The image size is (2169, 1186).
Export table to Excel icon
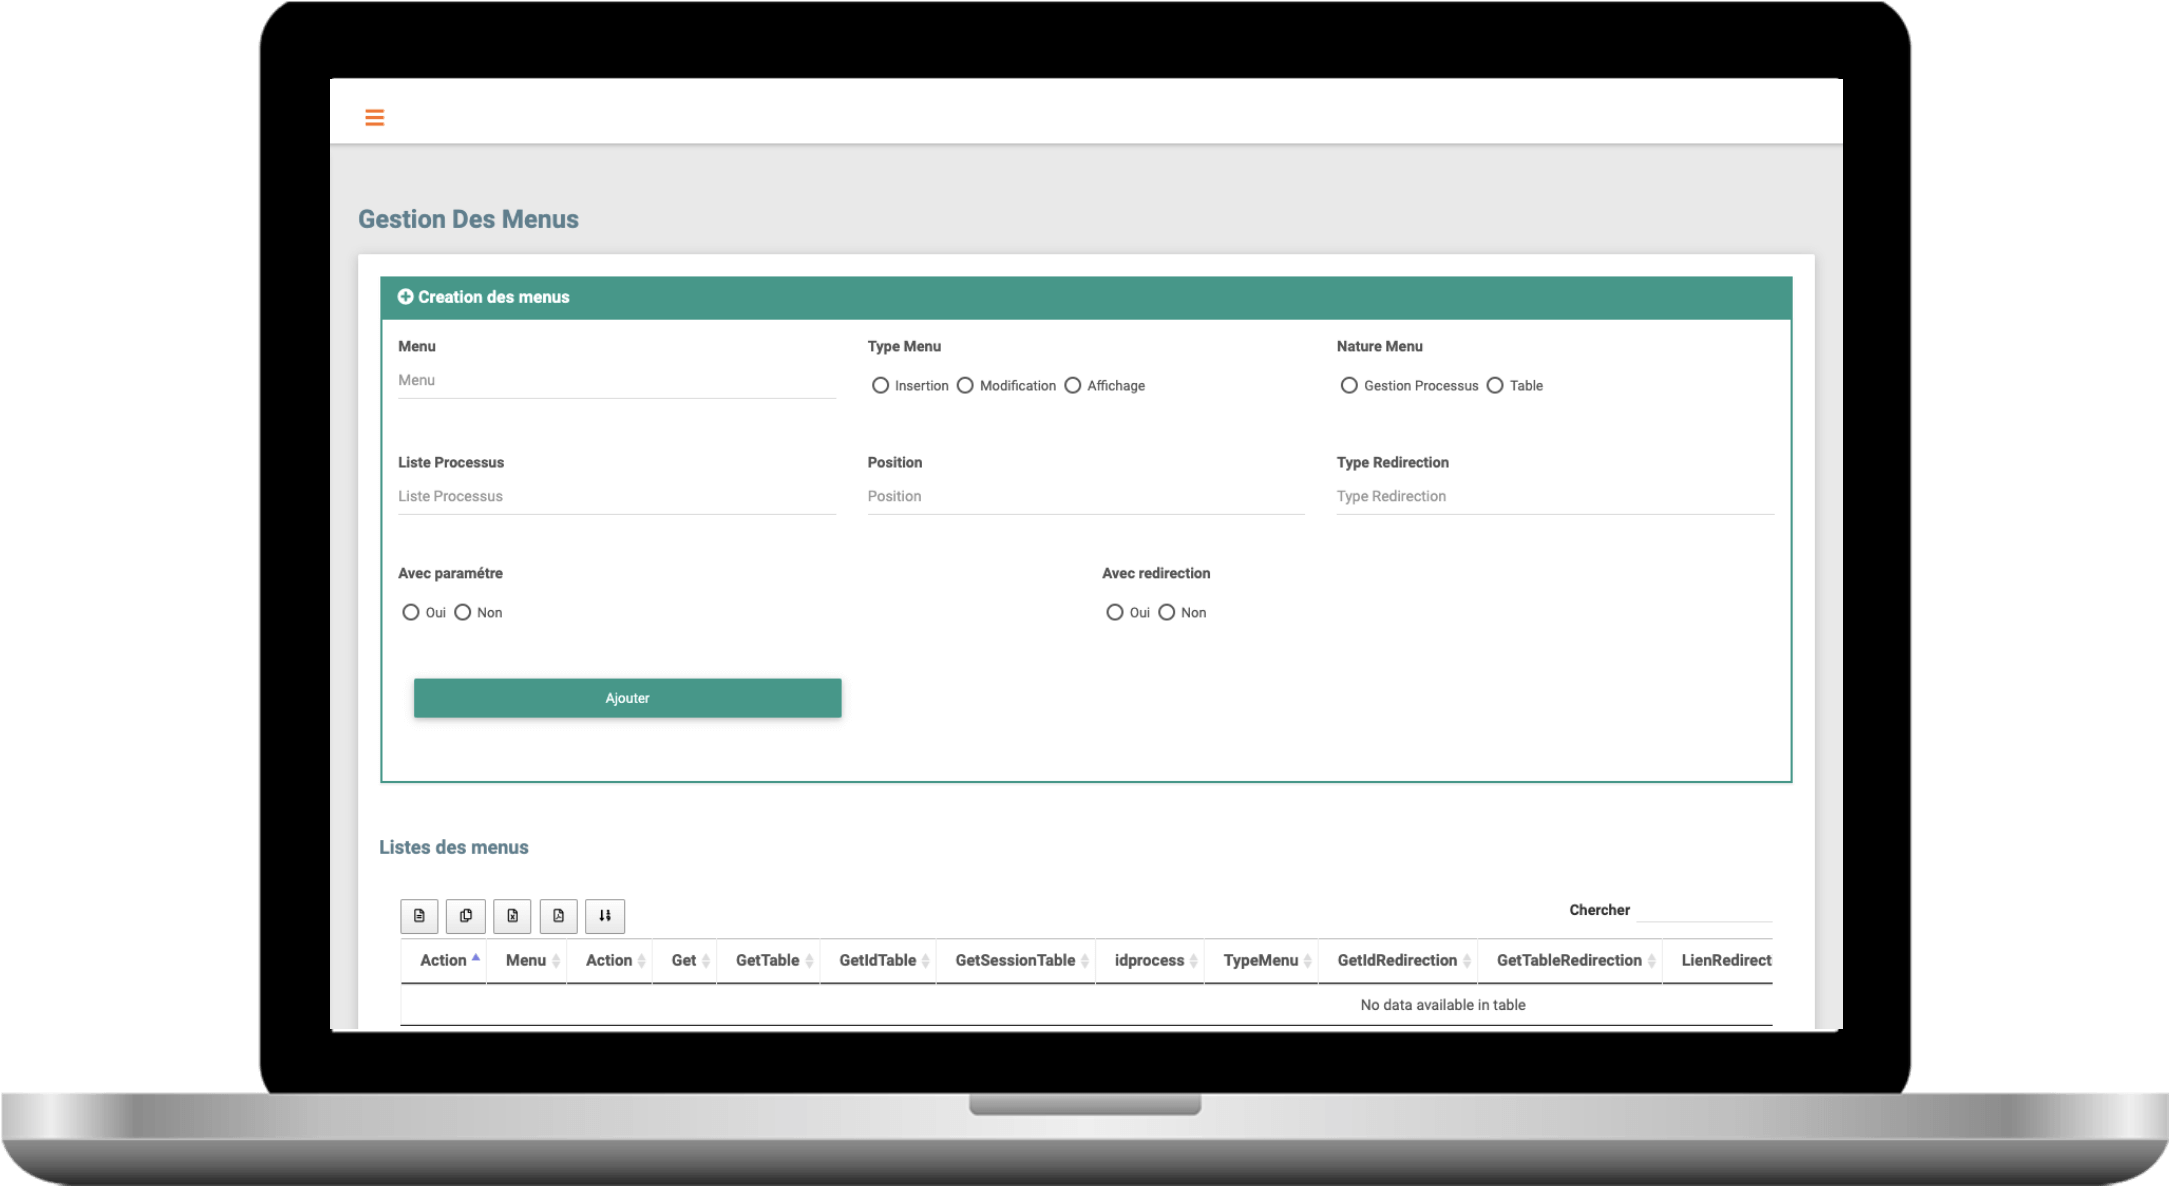(x=512, y=915)
